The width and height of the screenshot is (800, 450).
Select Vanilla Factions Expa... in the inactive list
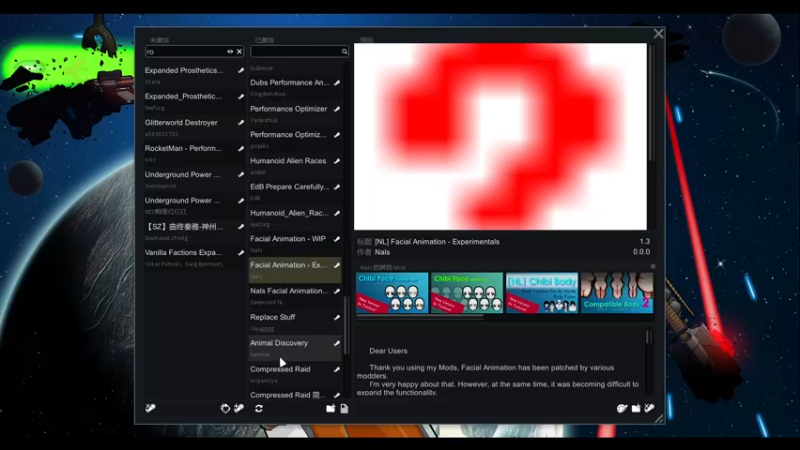point(194,257)
